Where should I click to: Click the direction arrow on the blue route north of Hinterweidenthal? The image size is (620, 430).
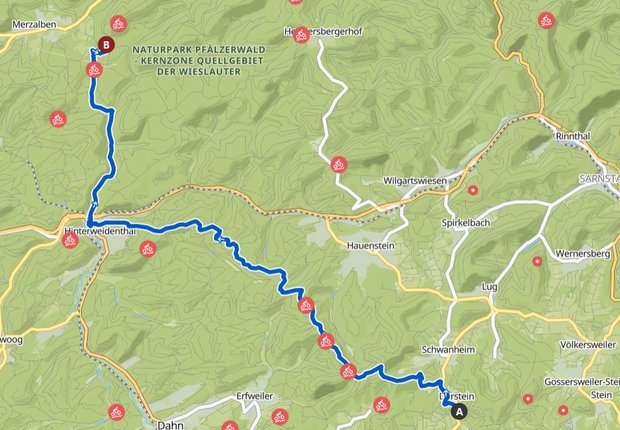click(x=94, y=204)
